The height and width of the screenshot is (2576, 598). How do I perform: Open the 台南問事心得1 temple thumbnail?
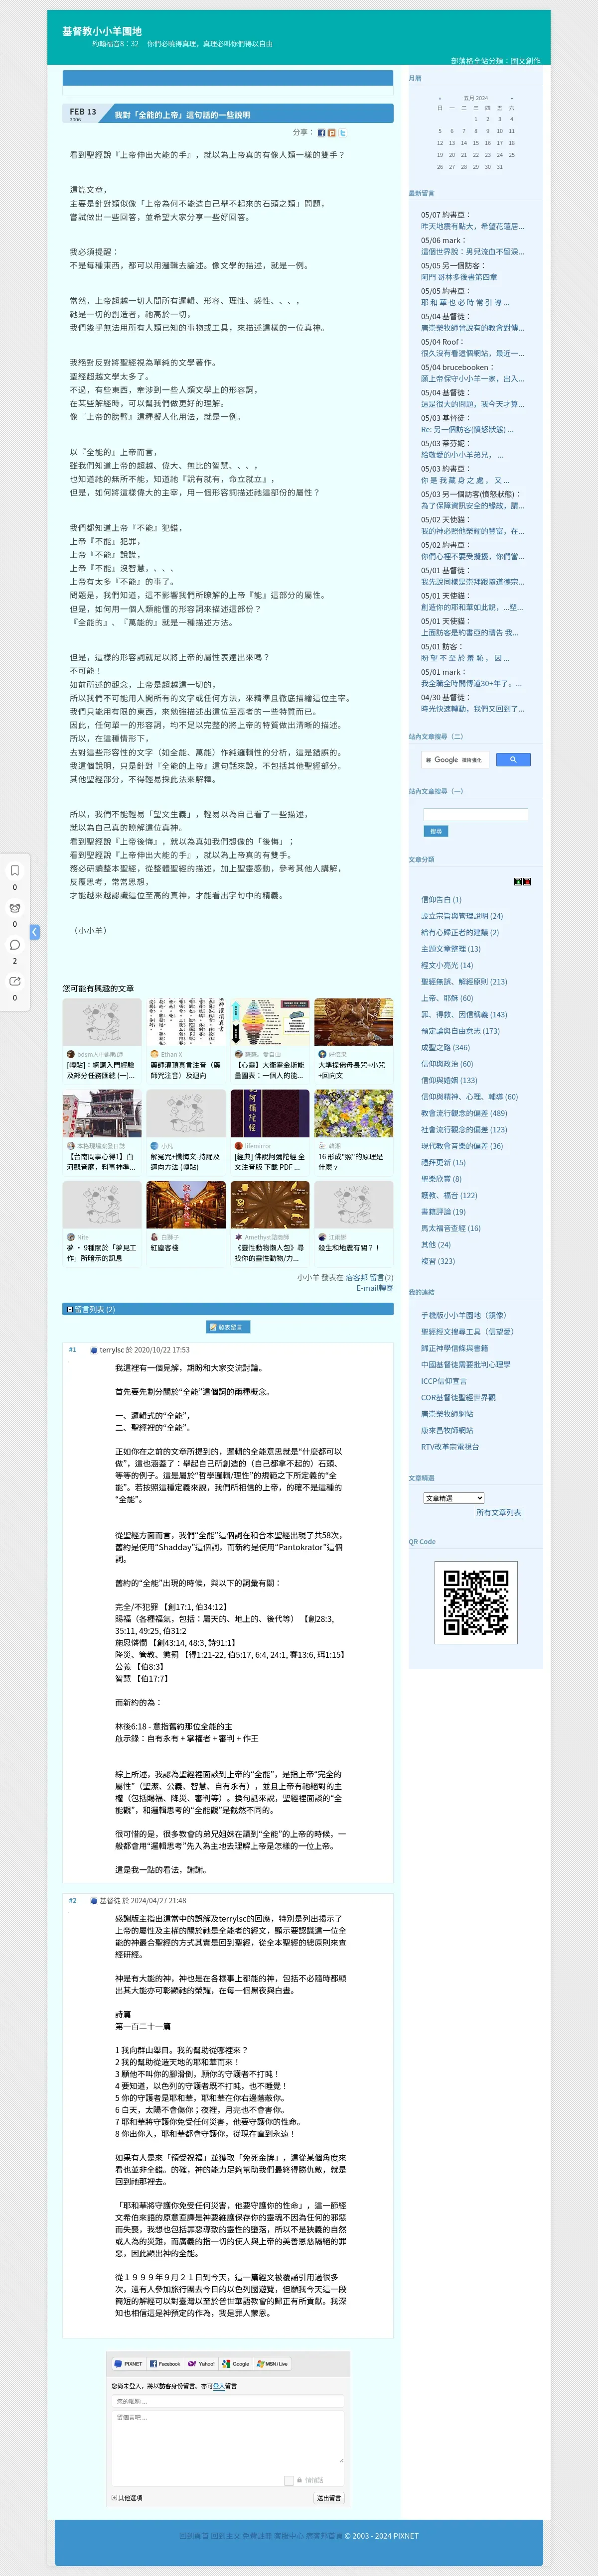coord(102,1114)
